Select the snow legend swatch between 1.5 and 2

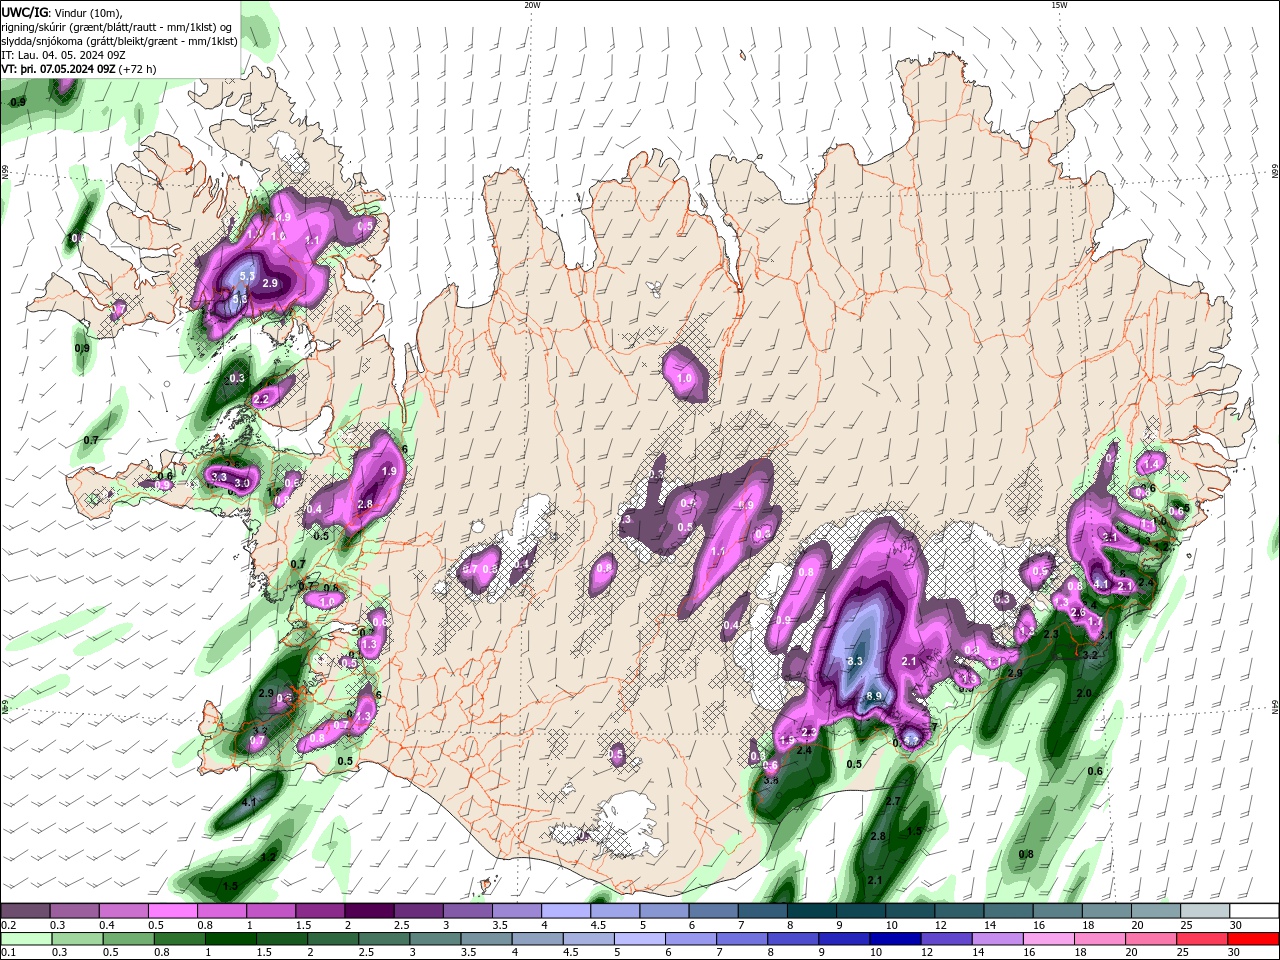(320, 911)
